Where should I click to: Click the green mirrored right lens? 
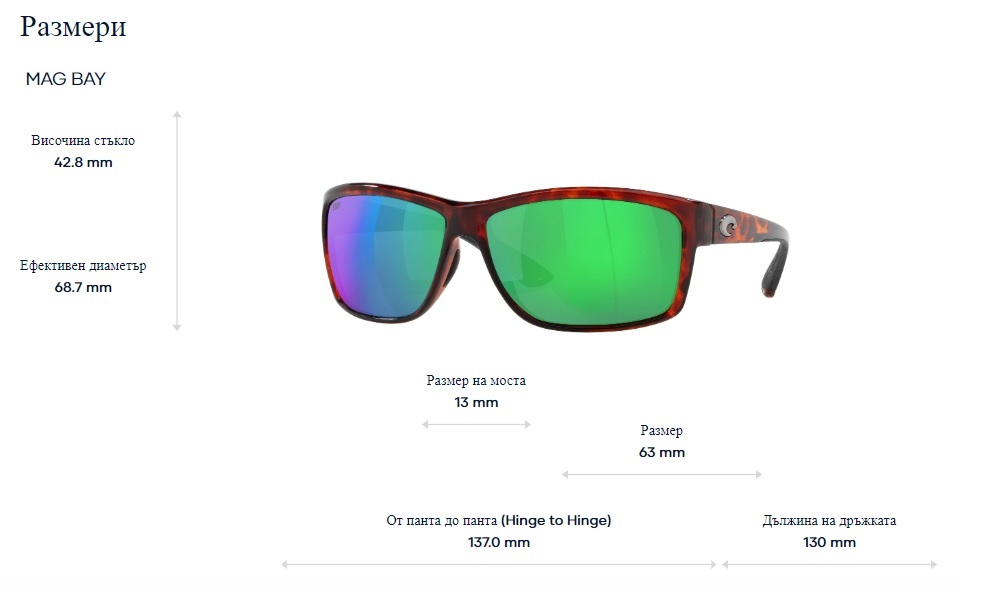pos(585,261)
